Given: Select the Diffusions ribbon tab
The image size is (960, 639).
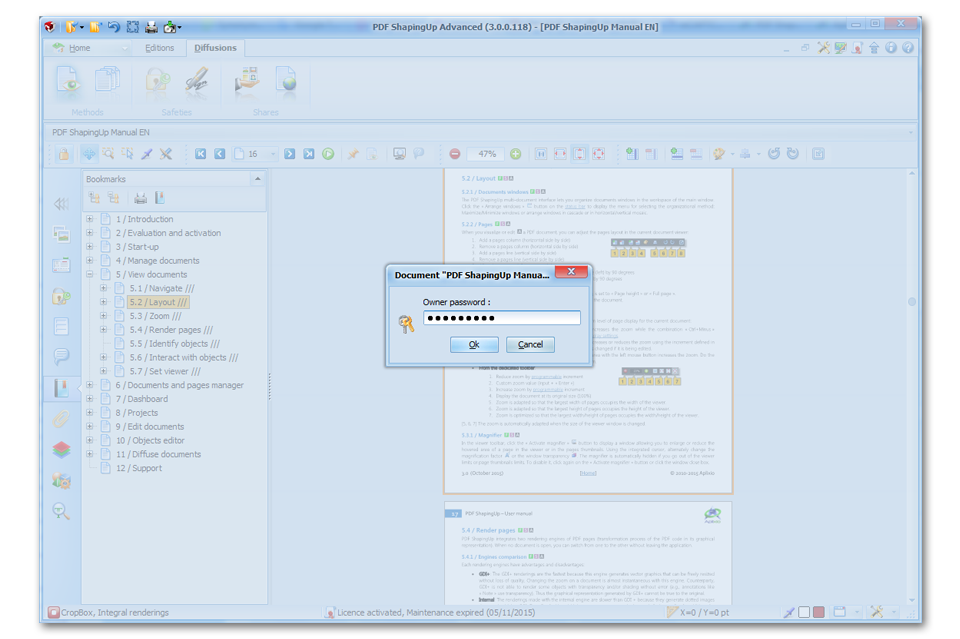Looking at the screenshot, I should (x=215, y=48).
